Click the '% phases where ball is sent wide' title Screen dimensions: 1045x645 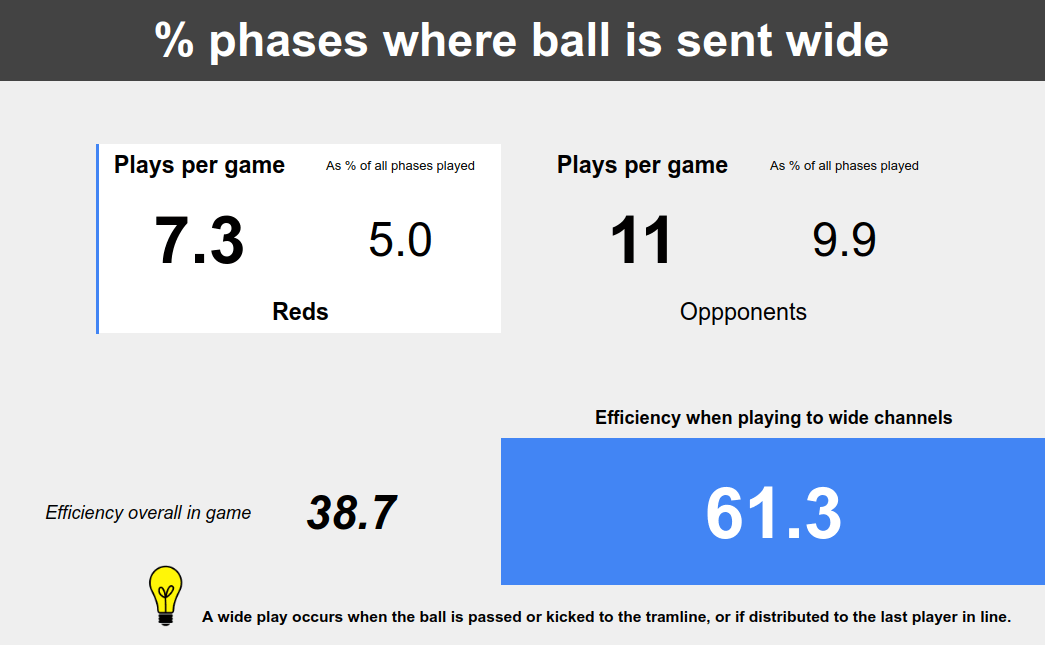point(522,41)
